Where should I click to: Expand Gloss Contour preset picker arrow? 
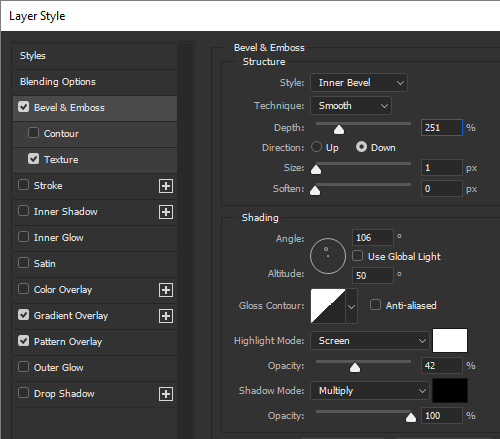point(351,306)
